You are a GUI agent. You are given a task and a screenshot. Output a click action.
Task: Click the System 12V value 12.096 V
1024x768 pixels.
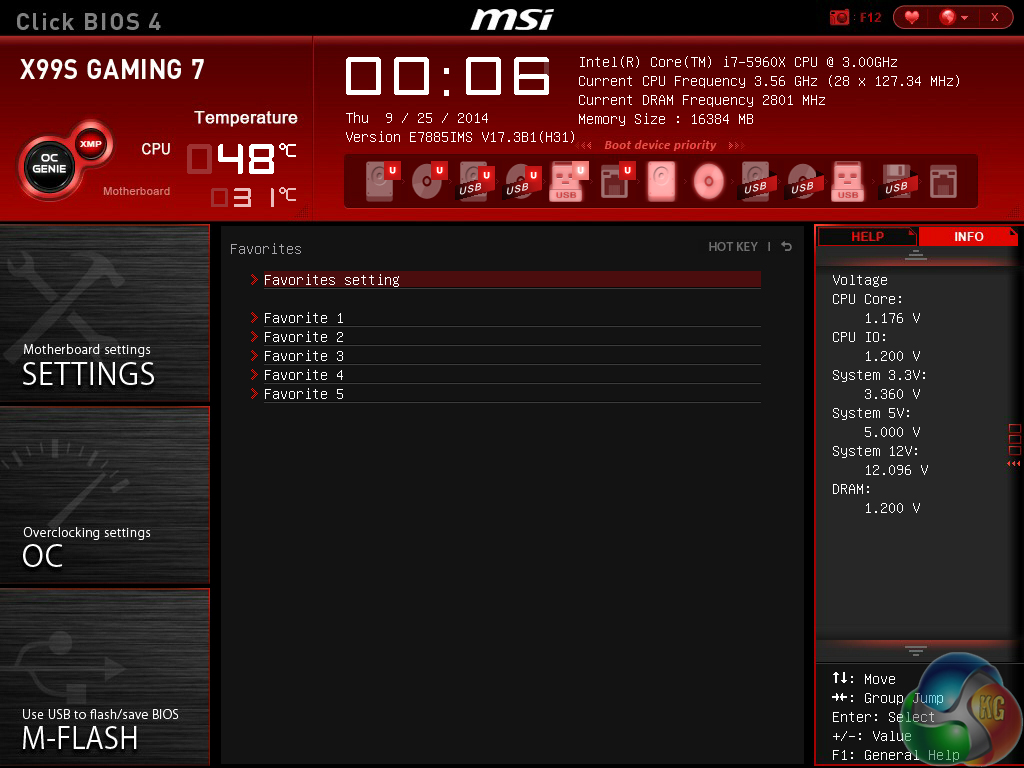[896, 470]
